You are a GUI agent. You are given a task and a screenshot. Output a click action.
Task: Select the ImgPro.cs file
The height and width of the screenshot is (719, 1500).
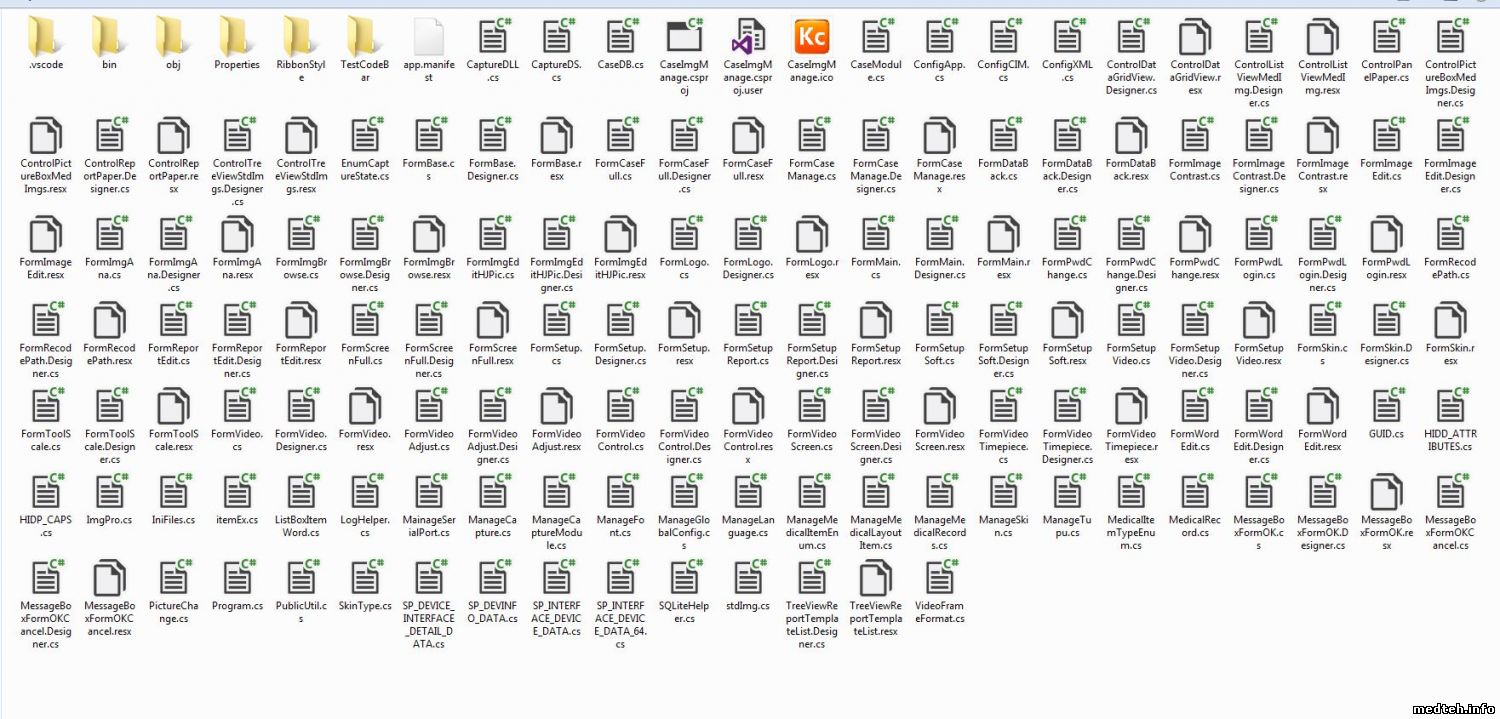(110, 493)
